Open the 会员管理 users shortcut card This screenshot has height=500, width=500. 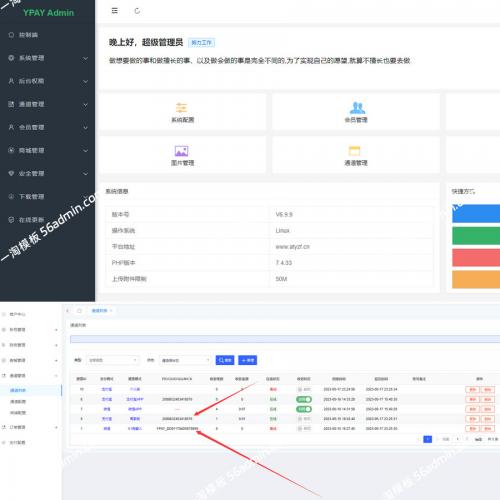pyautogui.click(x=356, y=112)
